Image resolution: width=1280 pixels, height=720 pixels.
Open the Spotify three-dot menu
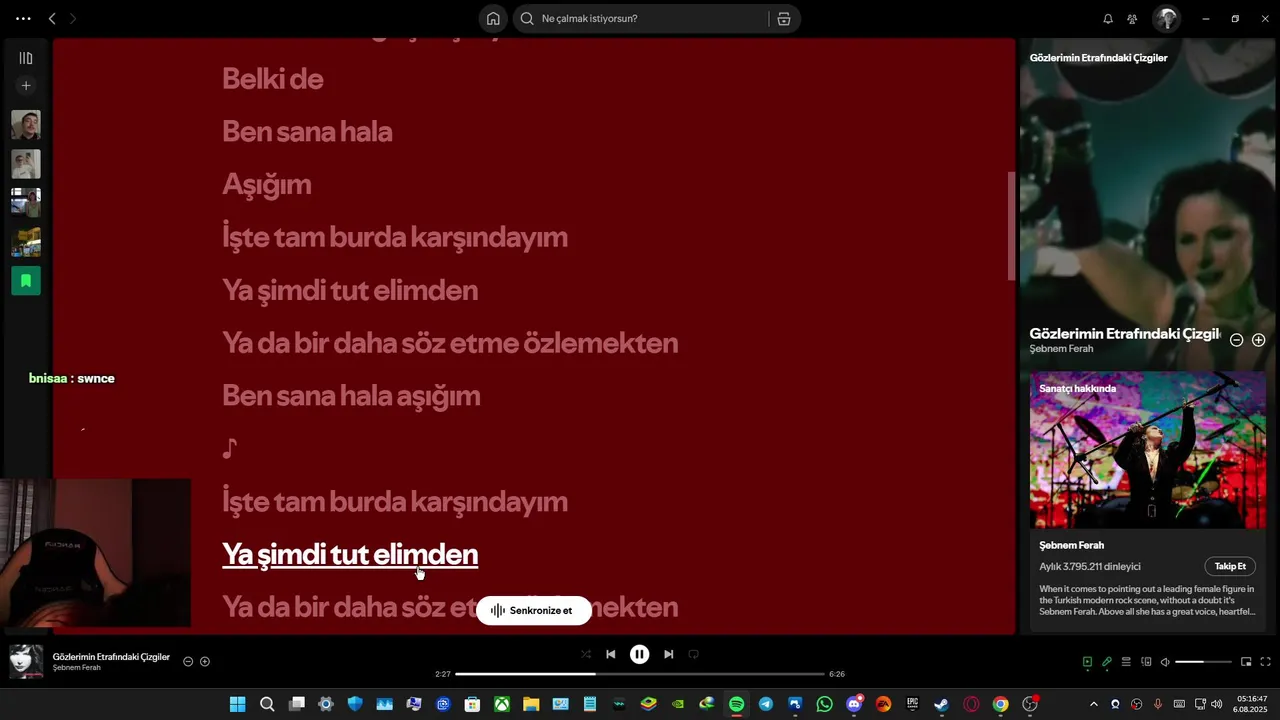click(x=24, y=18)
